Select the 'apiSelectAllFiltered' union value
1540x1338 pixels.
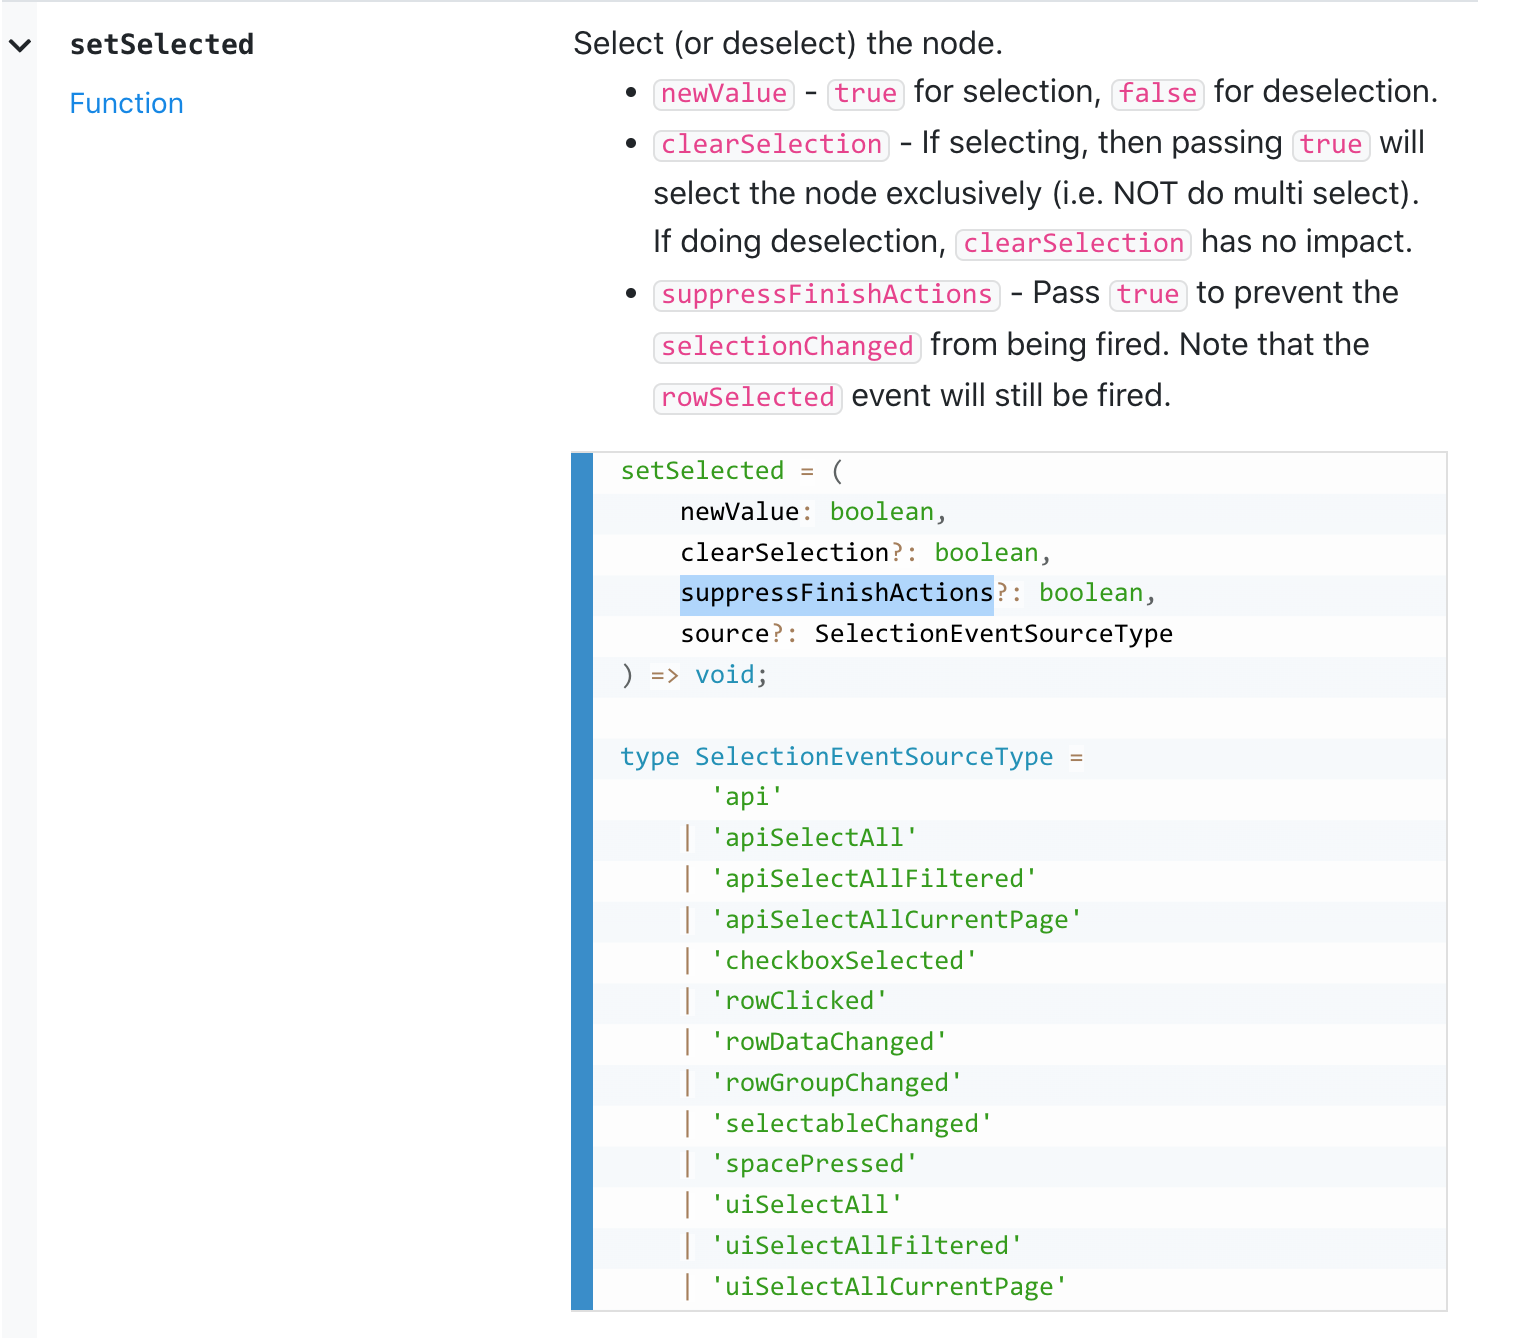874,878
